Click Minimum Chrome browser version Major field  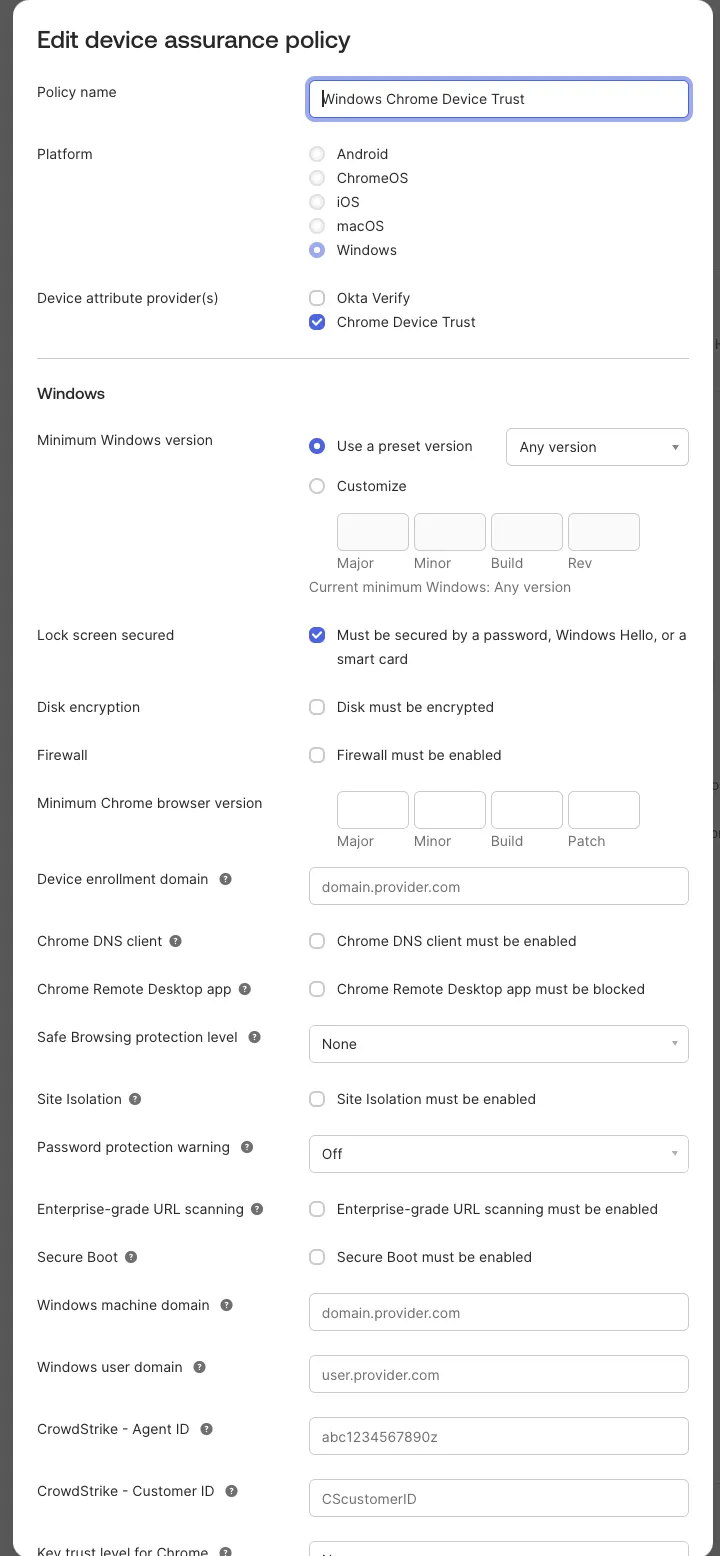tap(373, 810)
